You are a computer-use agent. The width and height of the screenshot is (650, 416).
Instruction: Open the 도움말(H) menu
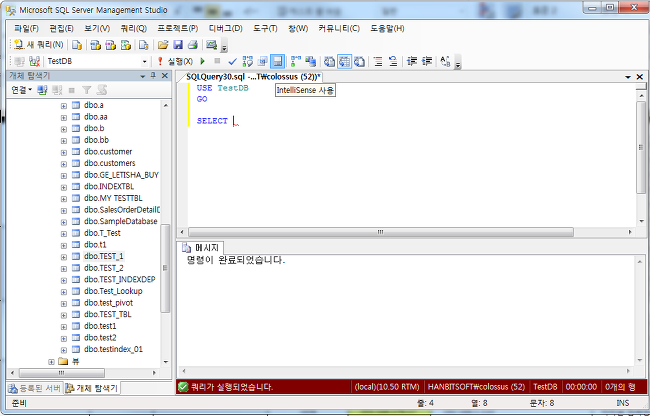tap(388, 29)
